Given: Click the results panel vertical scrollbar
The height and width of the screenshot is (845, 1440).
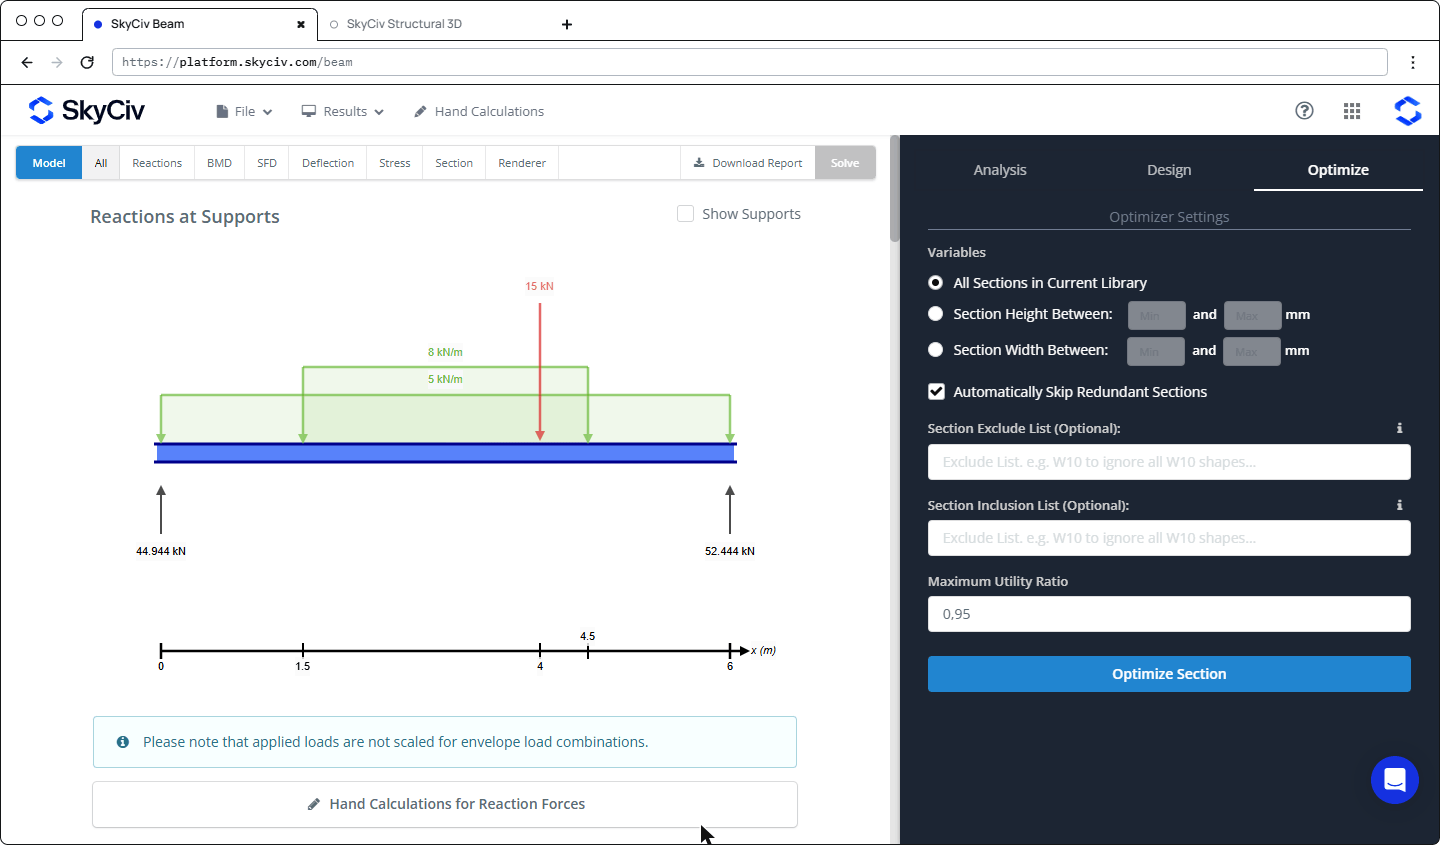Looking at the screenshot, I should pyautogui.click(x=895, y=189).
